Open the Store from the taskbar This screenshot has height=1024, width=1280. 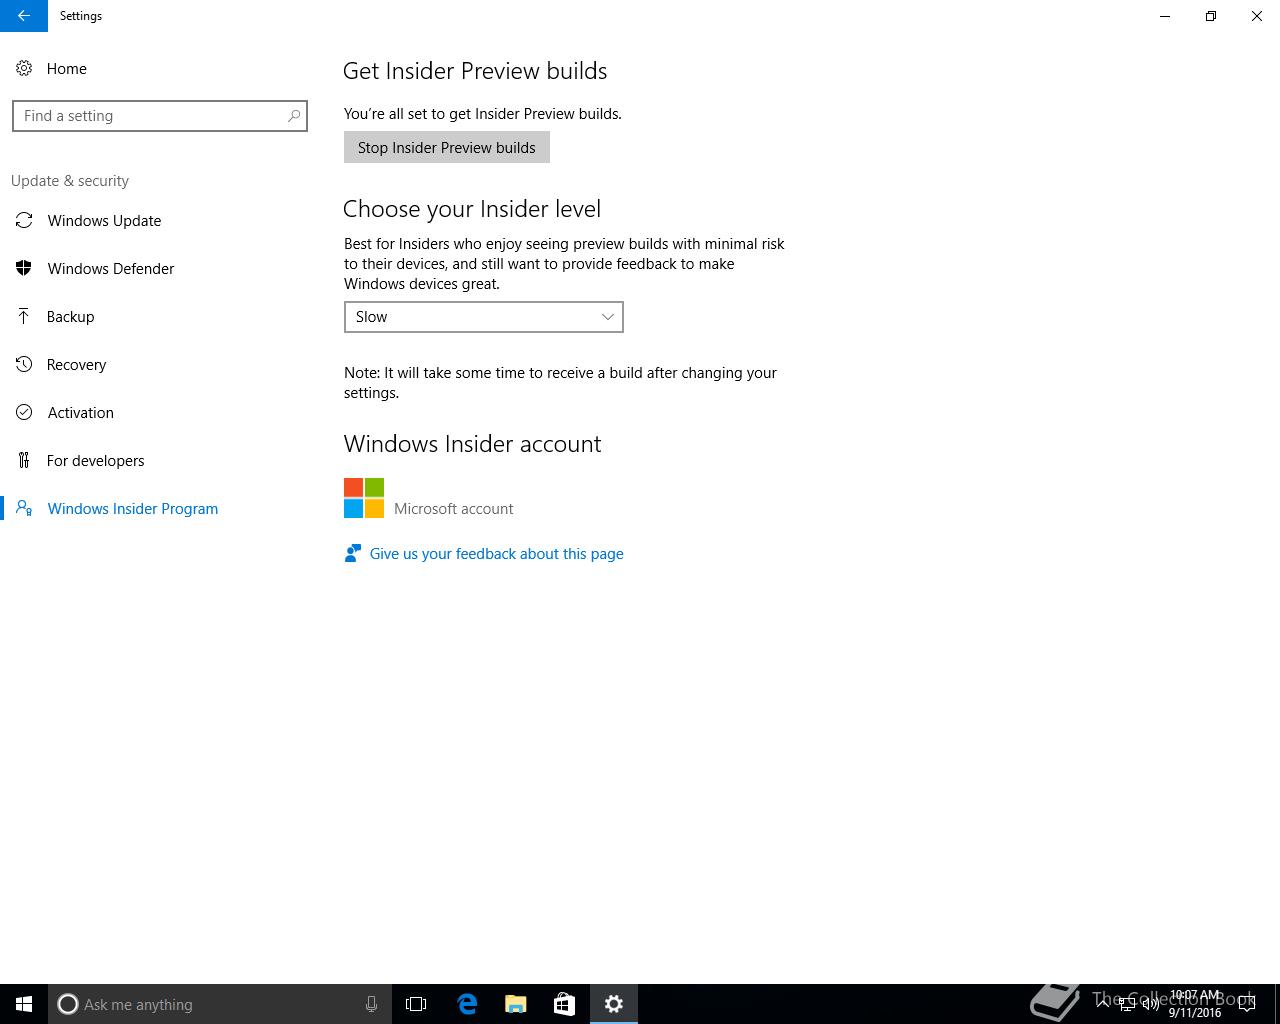pos(564,1004)
